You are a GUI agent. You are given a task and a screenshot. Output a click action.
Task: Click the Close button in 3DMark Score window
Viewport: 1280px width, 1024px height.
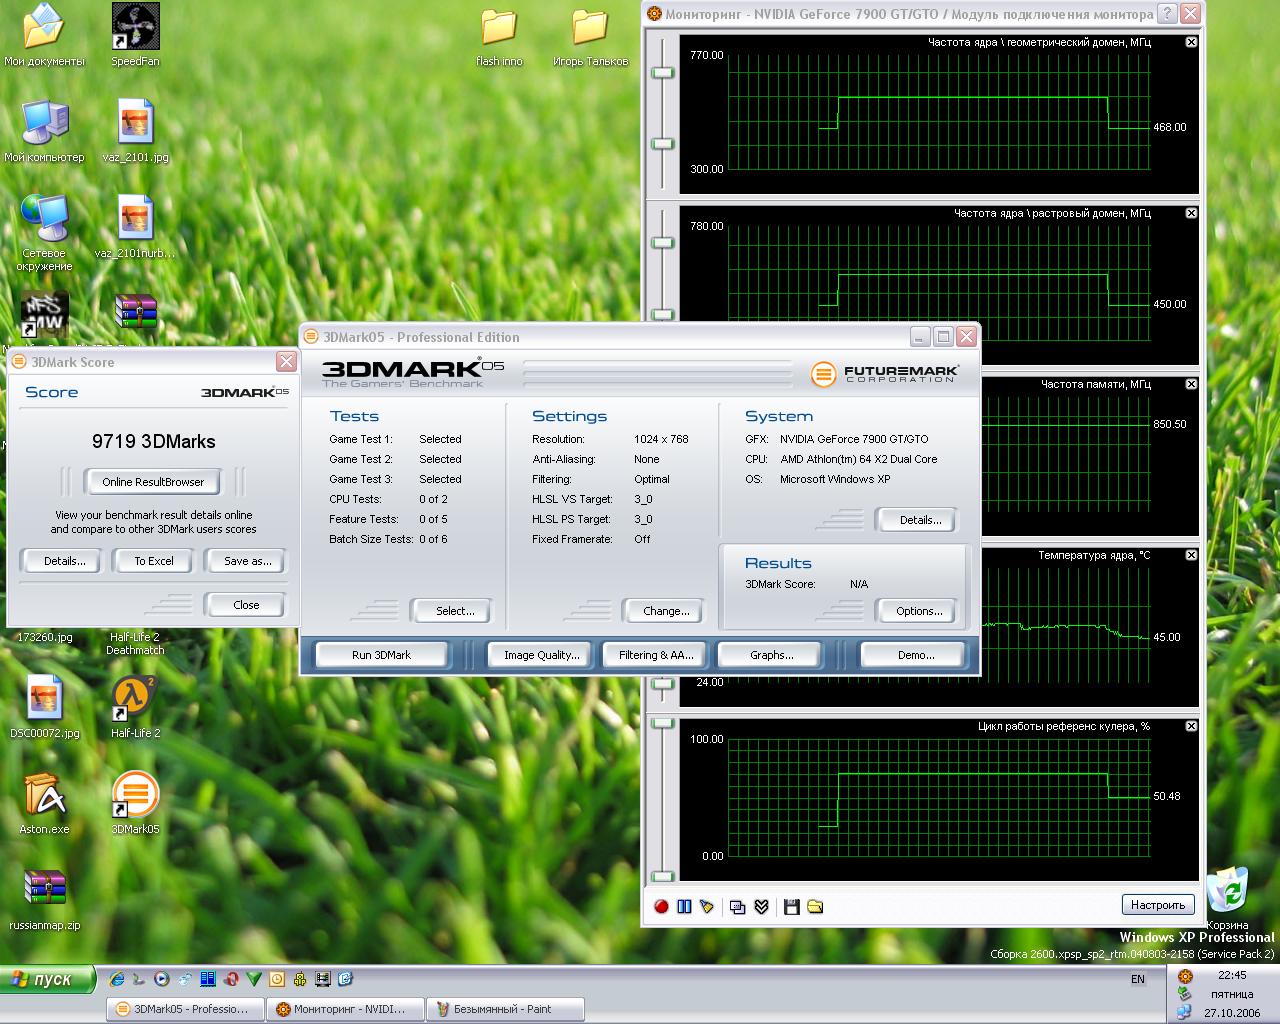click(x=246, y=605)
